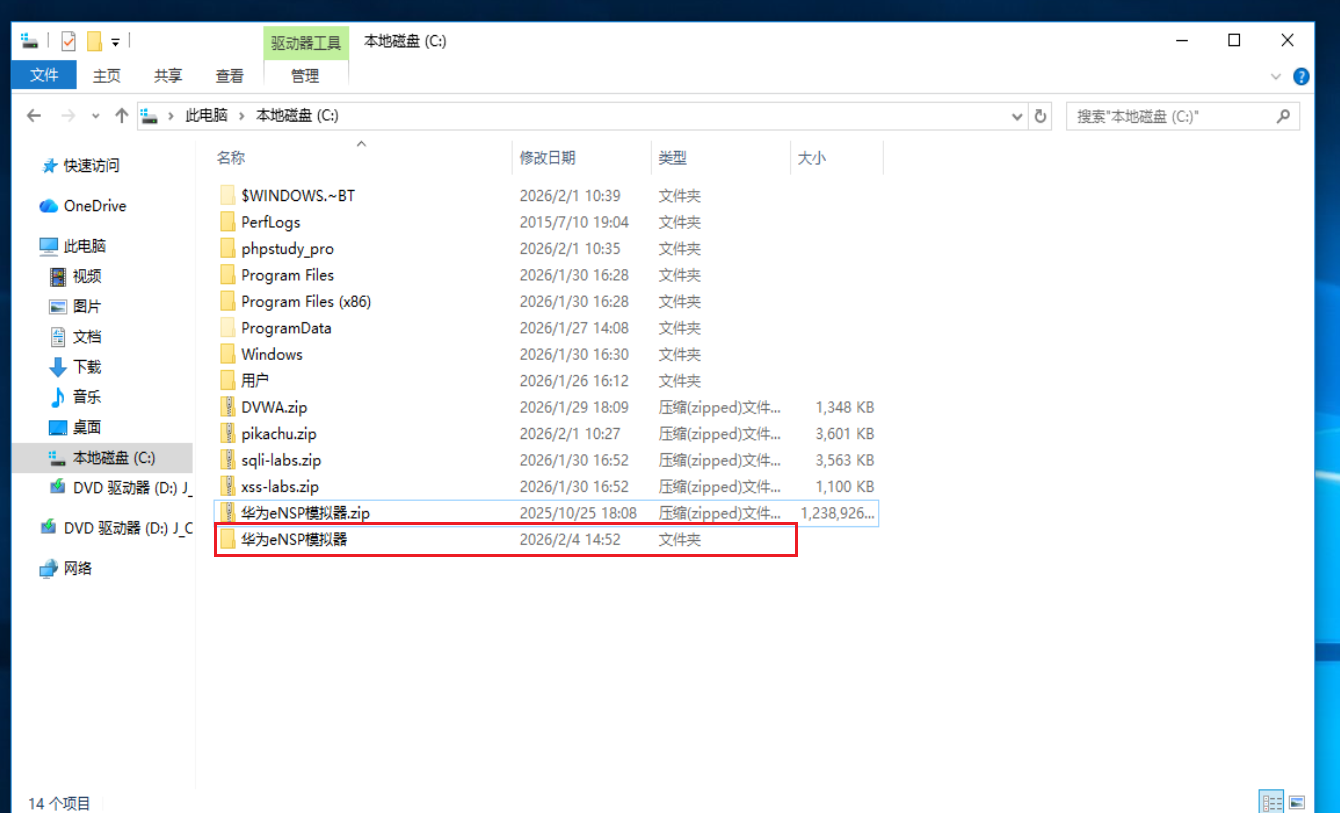Open 视频 in the navigation pane
Image resolution: width=1340 pixels, height=813 pixels.
click(x=75, y=276)
